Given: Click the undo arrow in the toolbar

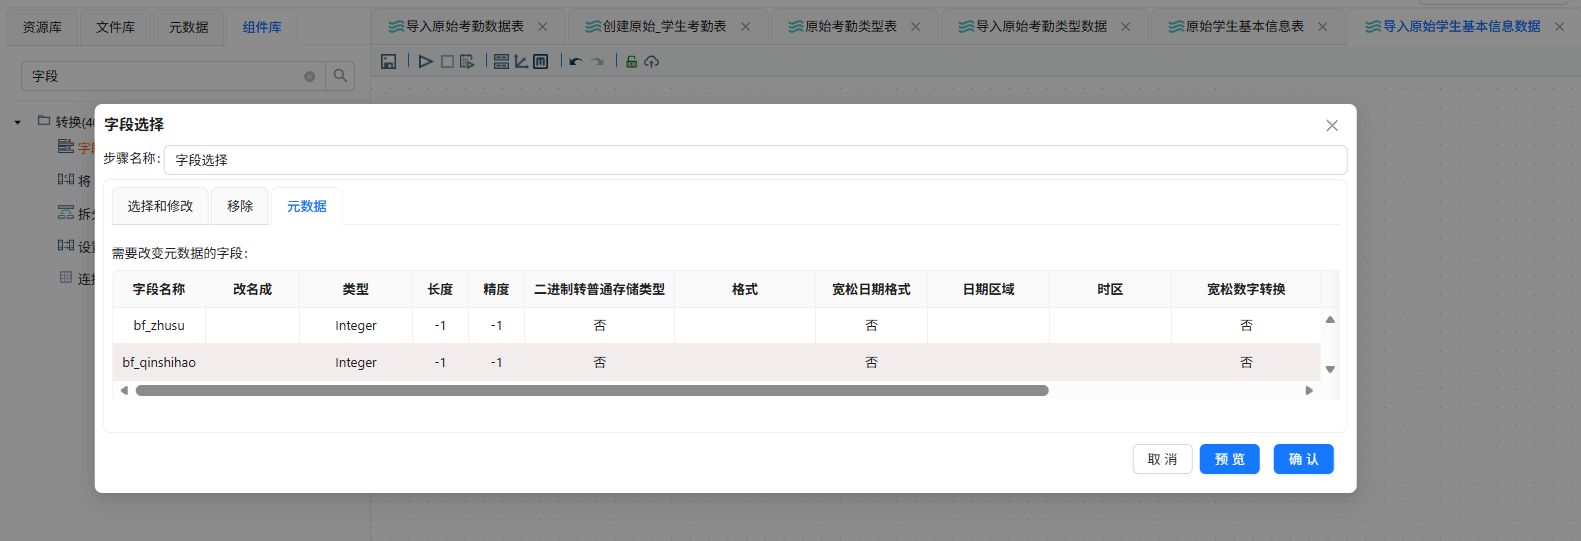Looking at the screenshot, I should pyautogui.click(x=575, y=62).
